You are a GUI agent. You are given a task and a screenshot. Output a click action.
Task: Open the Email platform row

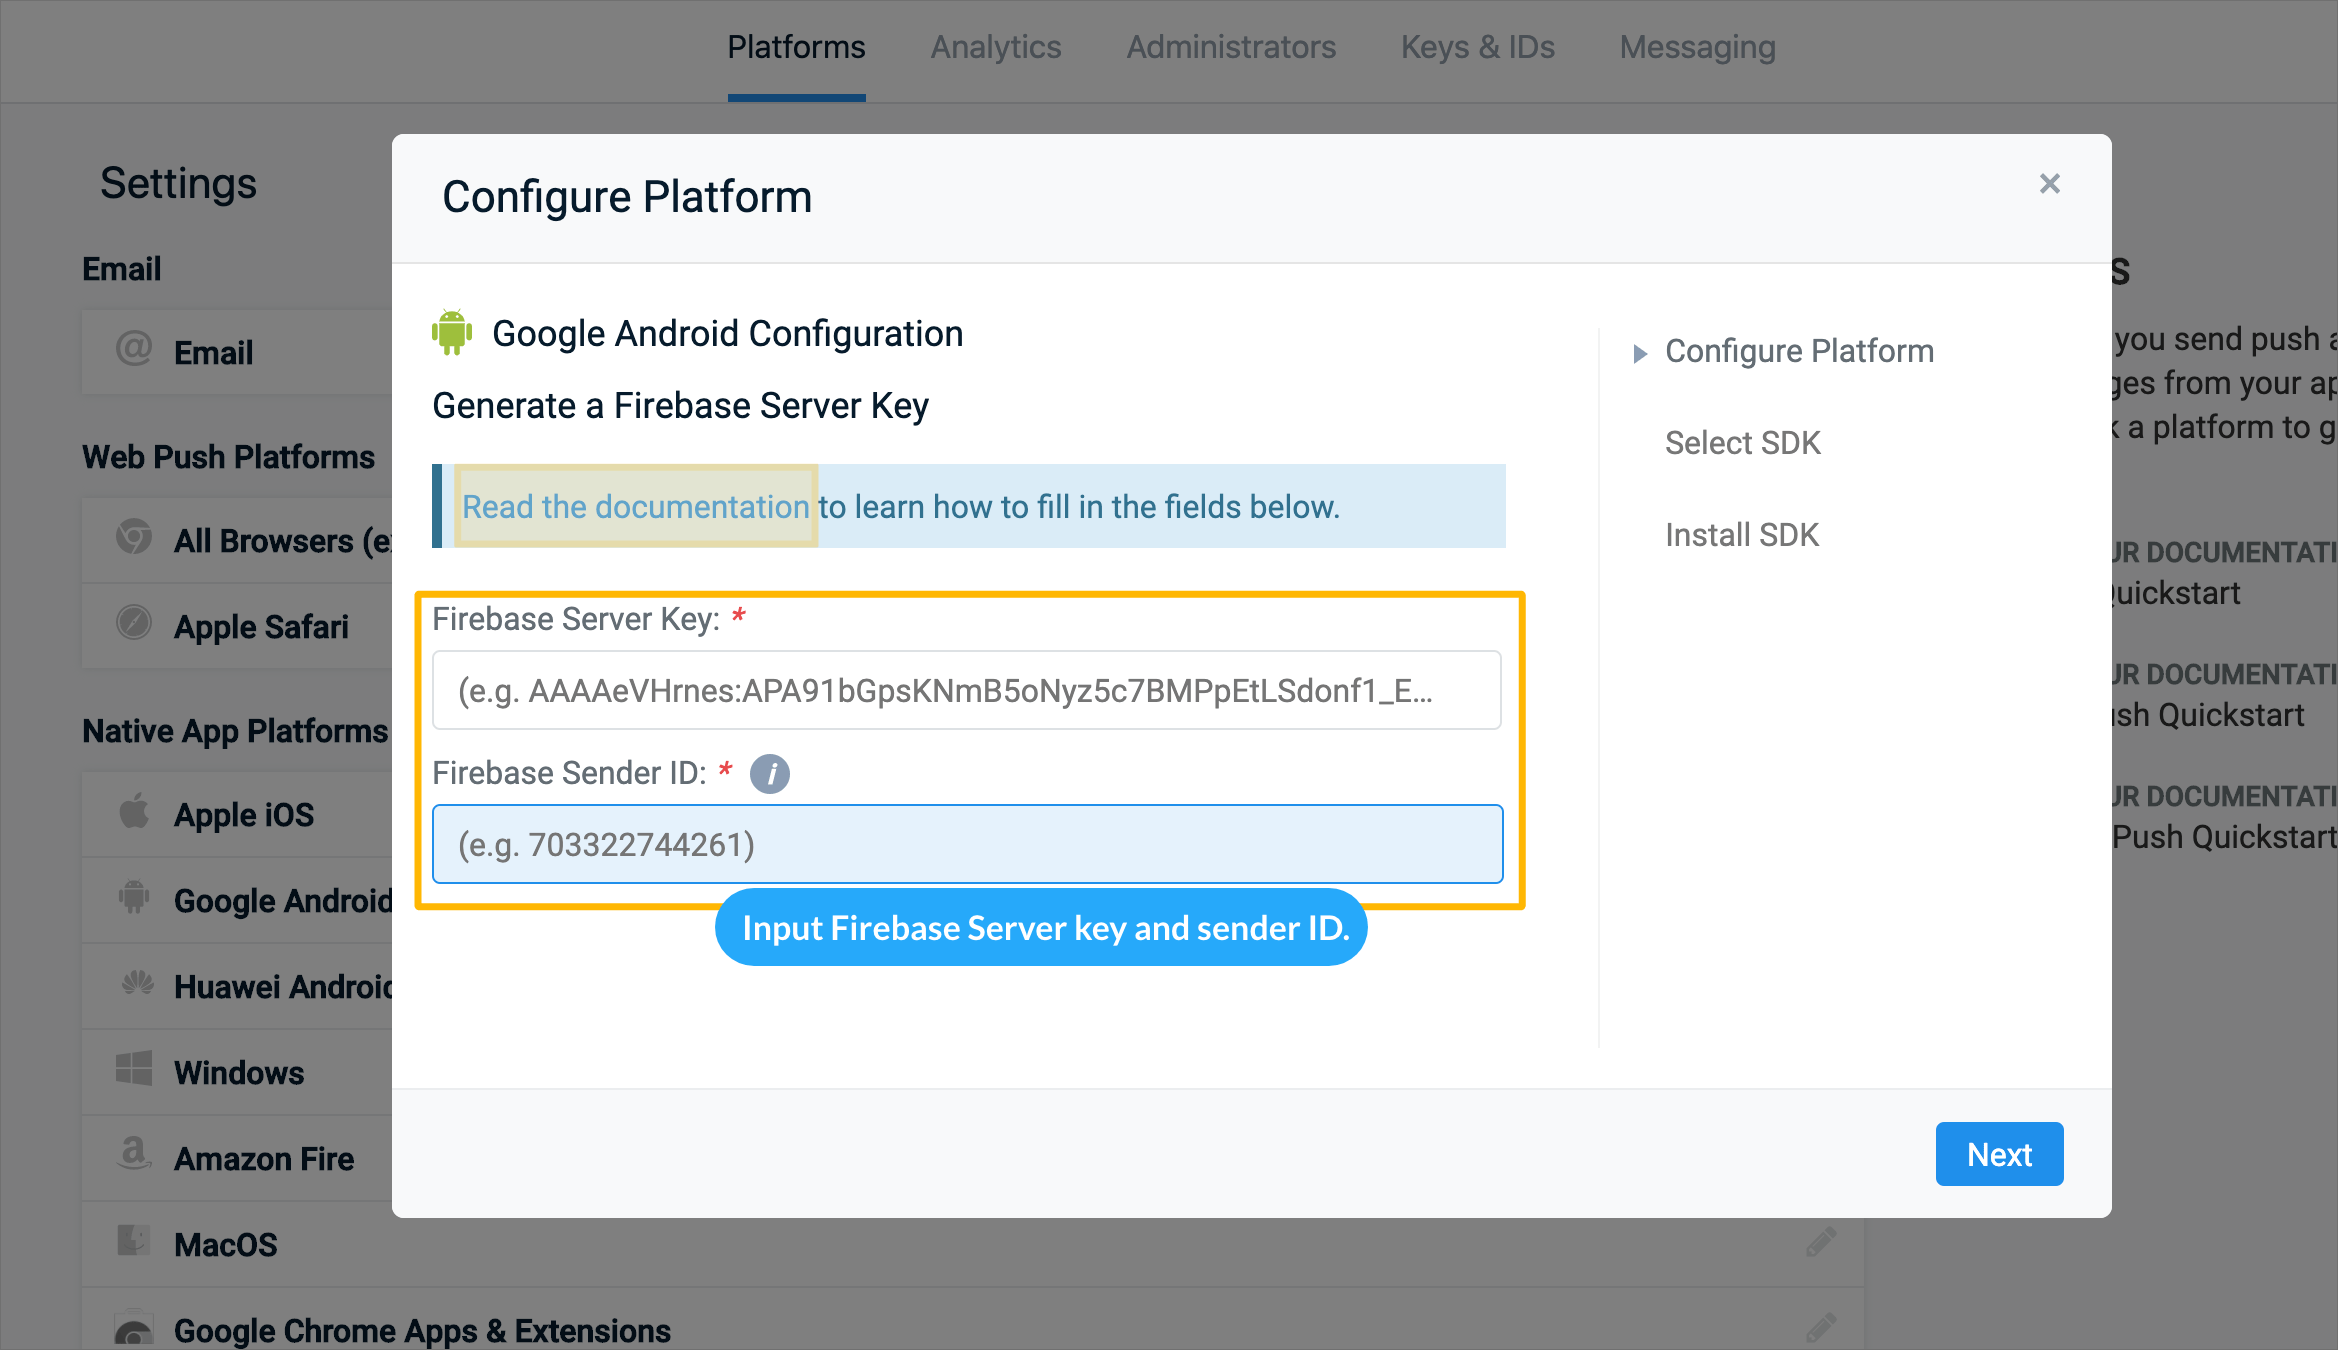(237, 352)
